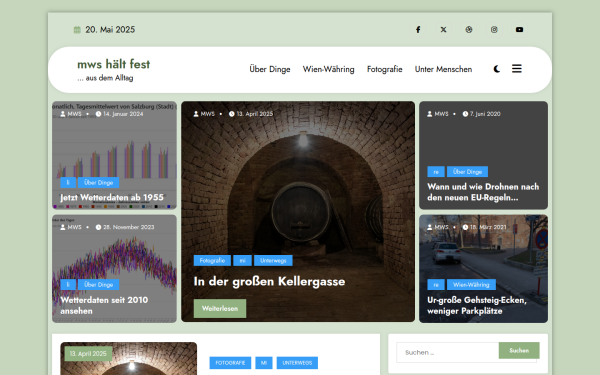The image size is (600, 375).
Task: Open article Jetzt Wetterdaten ab 1955
Action: click(112, 197)
